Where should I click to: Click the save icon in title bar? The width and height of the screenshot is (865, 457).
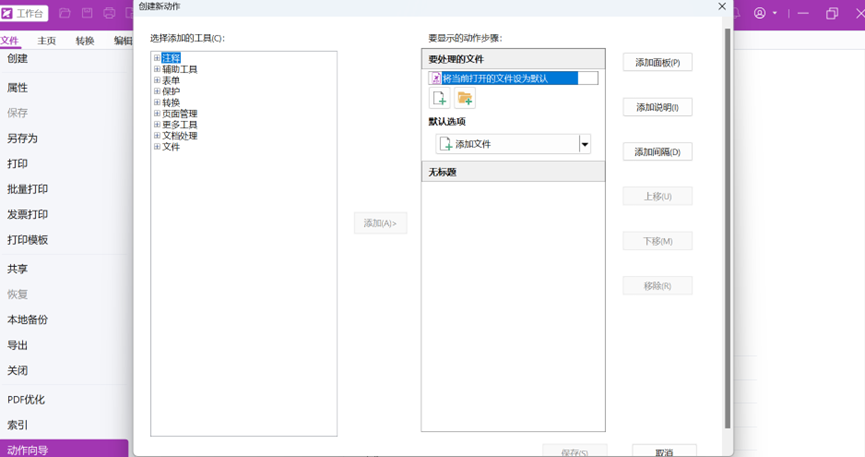(87, 13)
